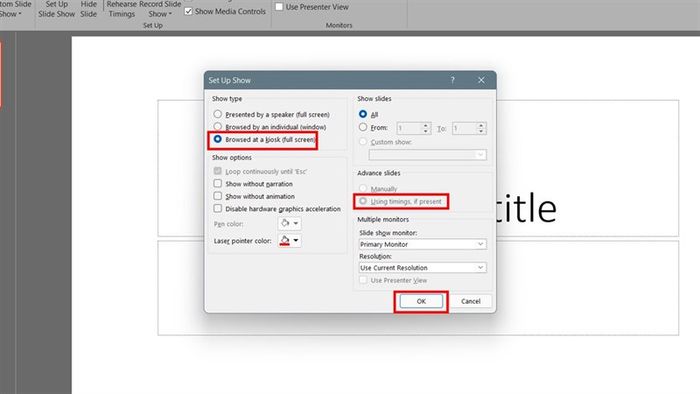
Task: Toggle Loop continuously until 'Esc' checkbox
Action: coord(217,171)
